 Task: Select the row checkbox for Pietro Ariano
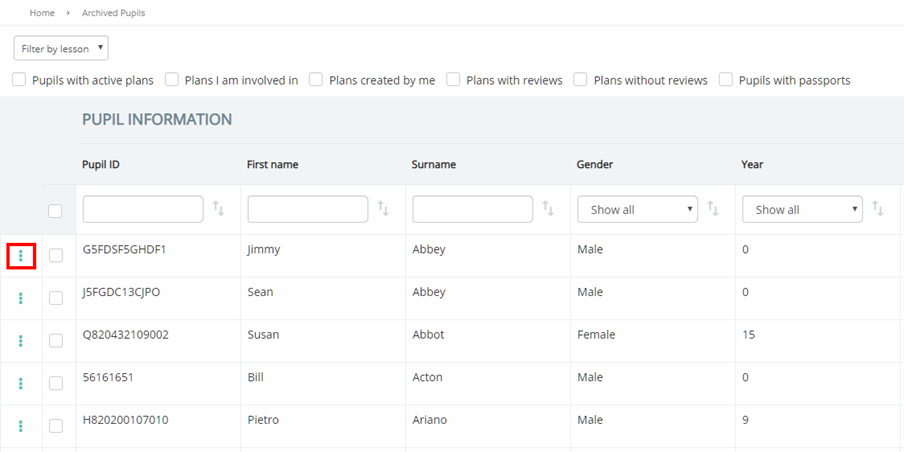(x=56, y=426)
